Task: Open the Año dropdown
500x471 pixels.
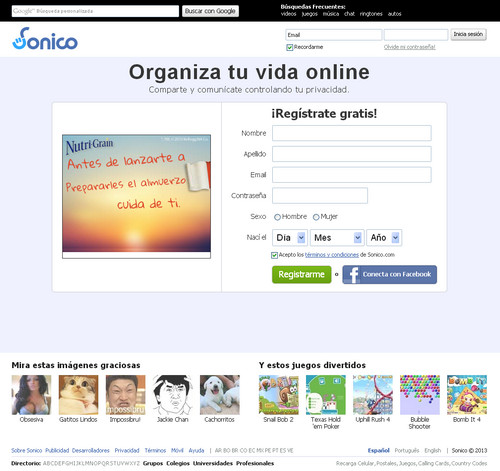Action: point(384,238)
